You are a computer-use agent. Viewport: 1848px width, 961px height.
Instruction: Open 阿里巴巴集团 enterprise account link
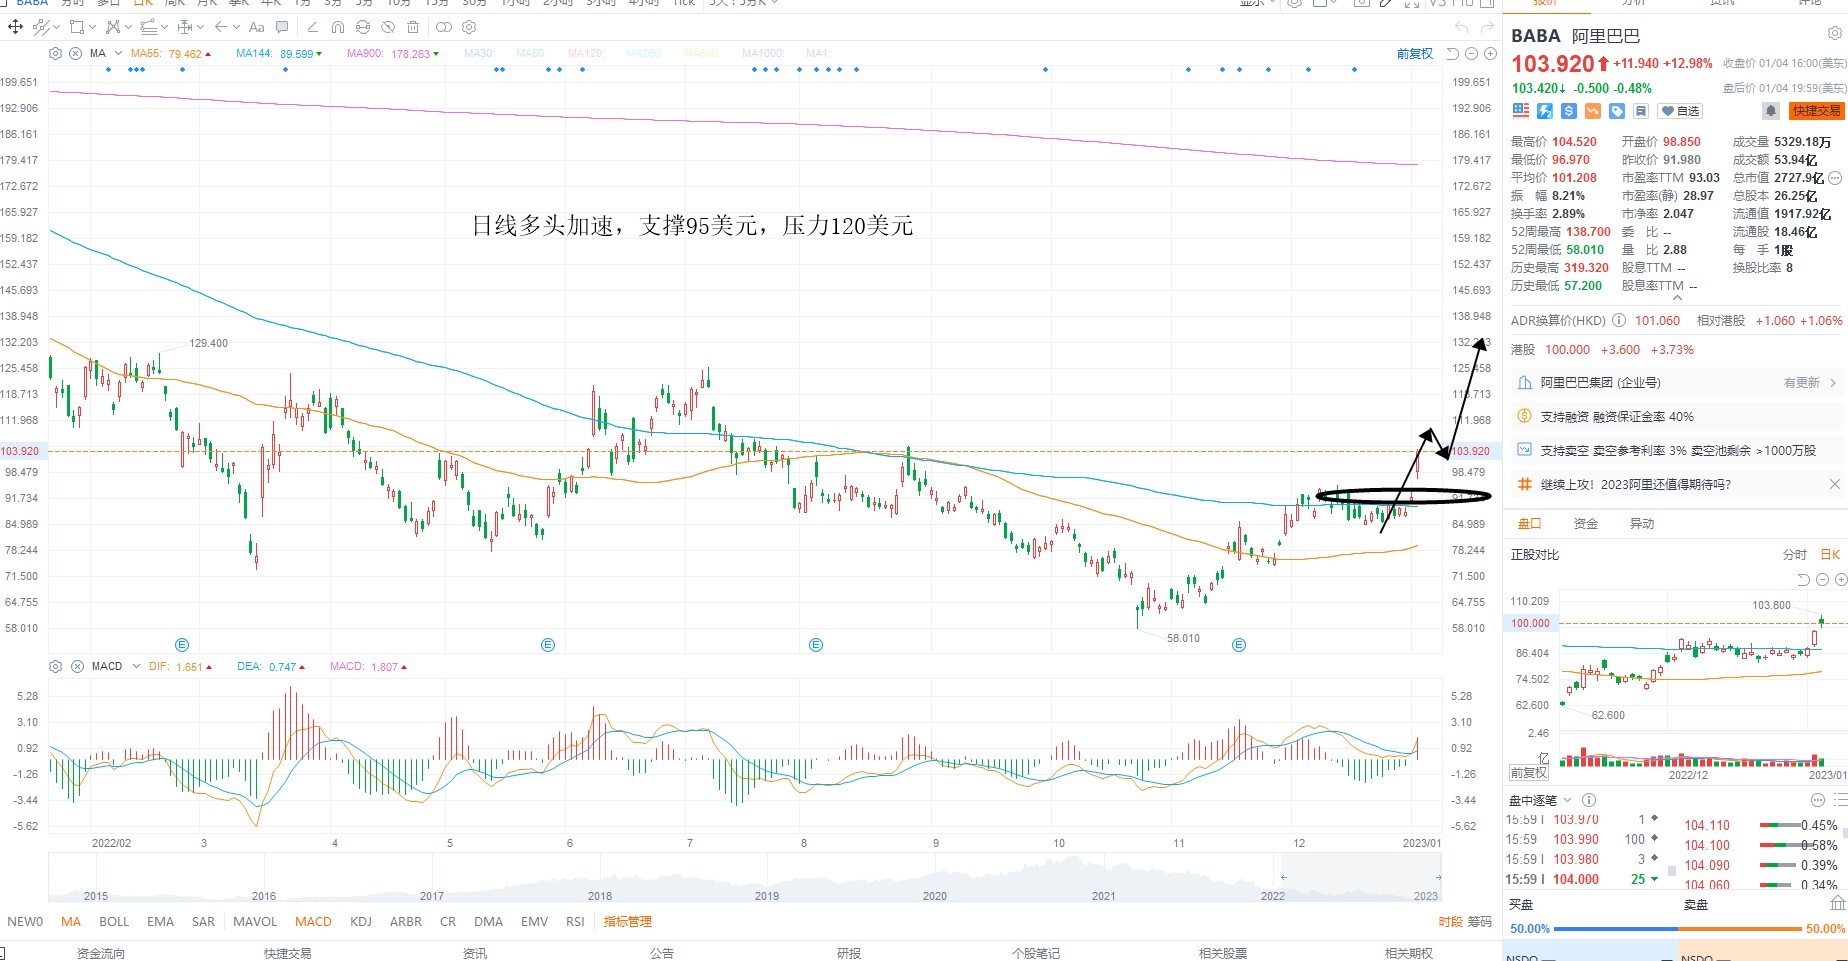tap(1677, 383)
